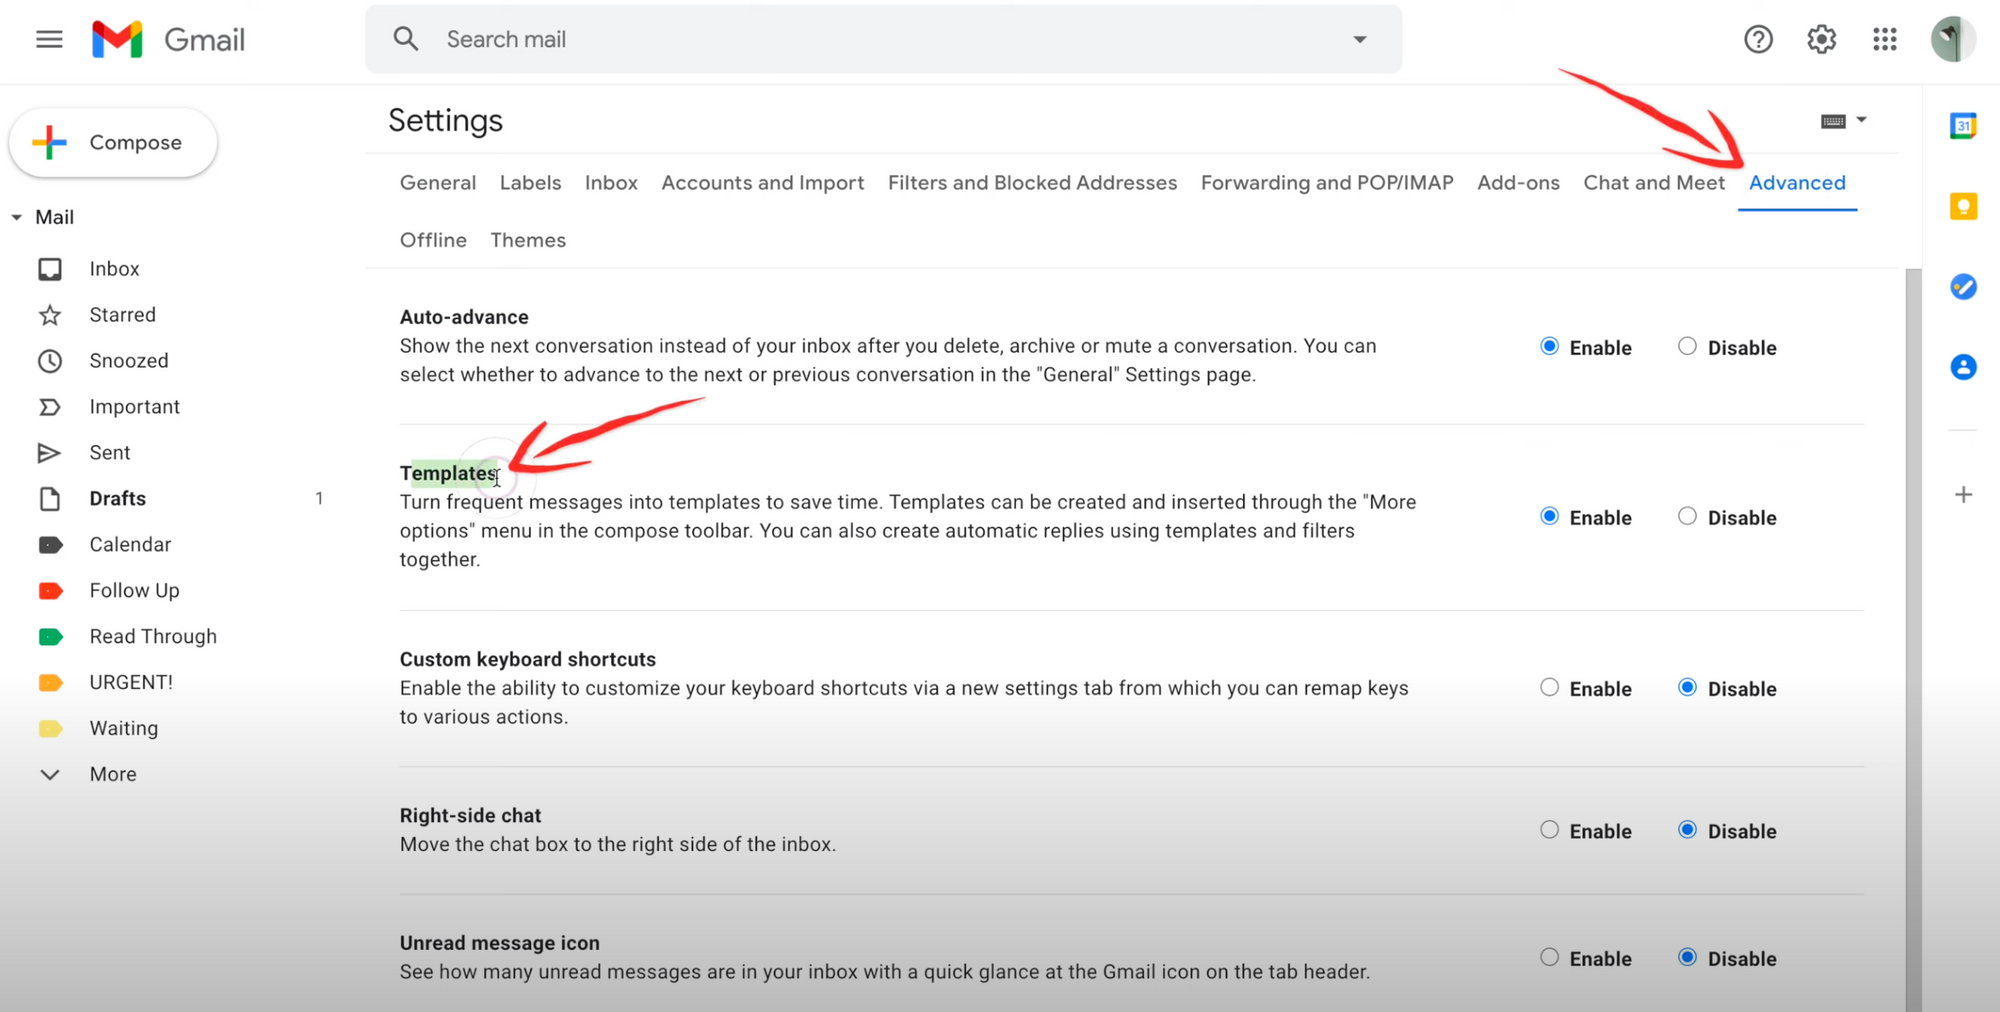Open the Google apps grid
2000x1012 pixels.
point(1885,39)
